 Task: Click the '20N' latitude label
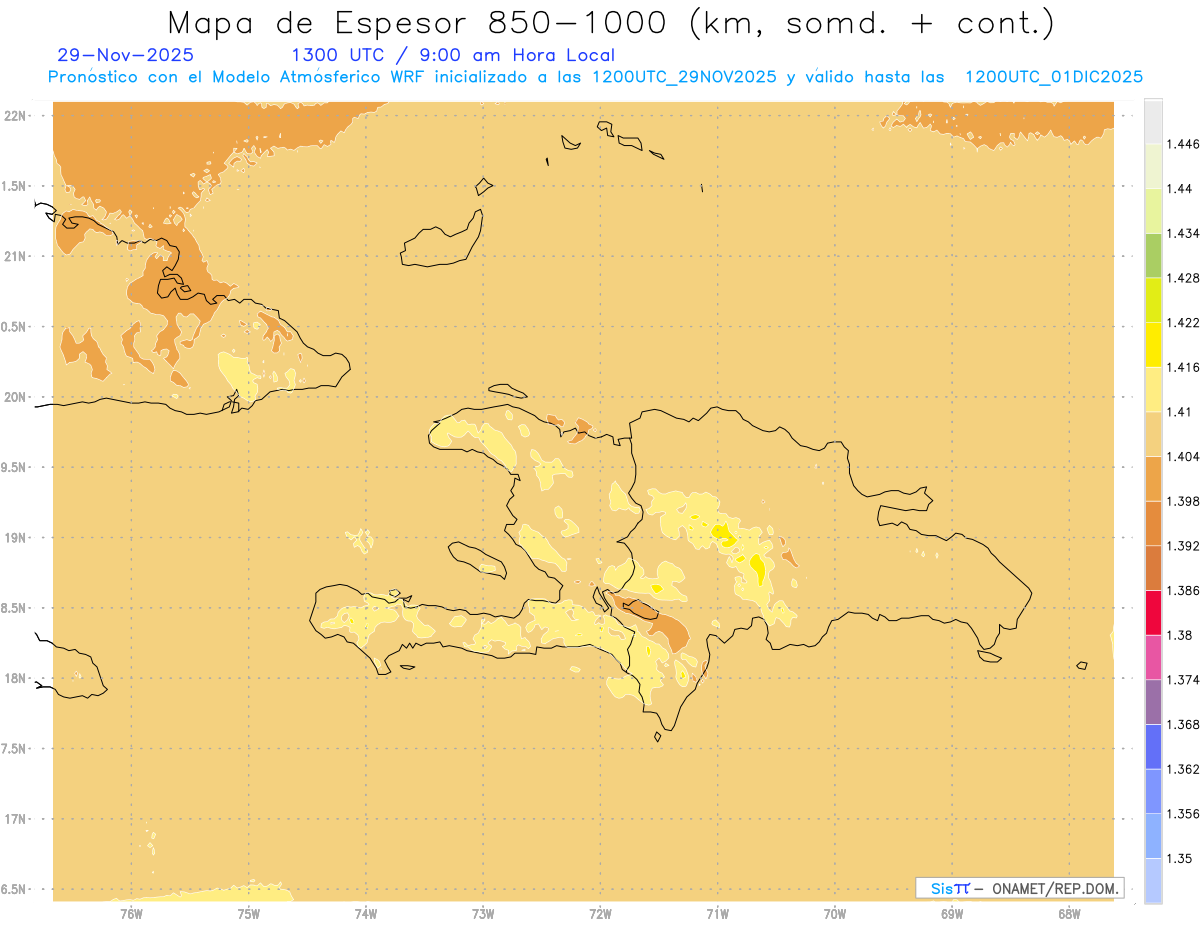coord(14,397)
